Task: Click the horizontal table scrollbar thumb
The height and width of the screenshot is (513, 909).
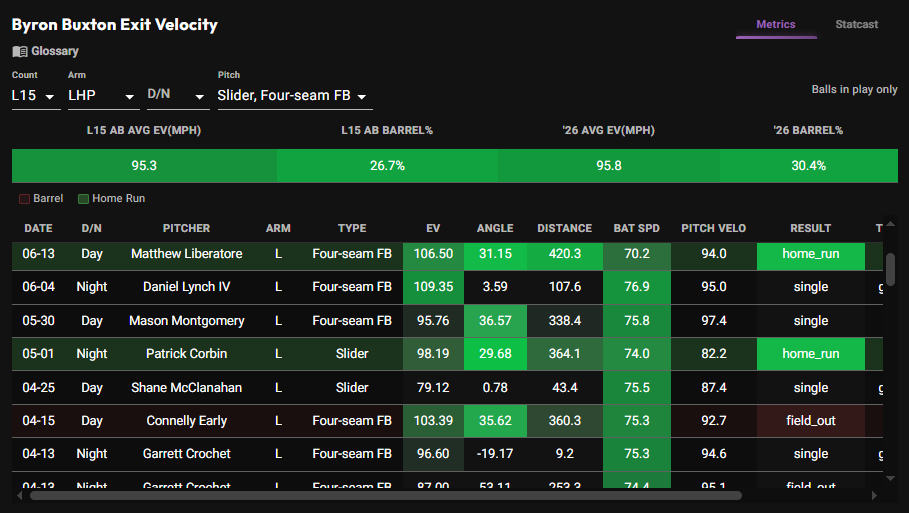Action: coord(386,496)
